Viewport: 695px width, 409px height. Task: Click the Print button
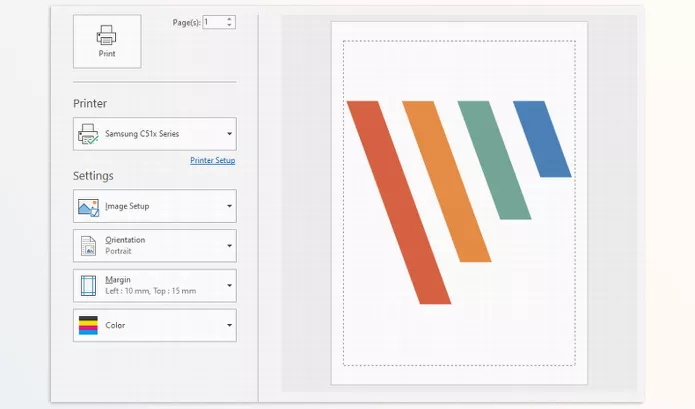[x=107, y=42]
